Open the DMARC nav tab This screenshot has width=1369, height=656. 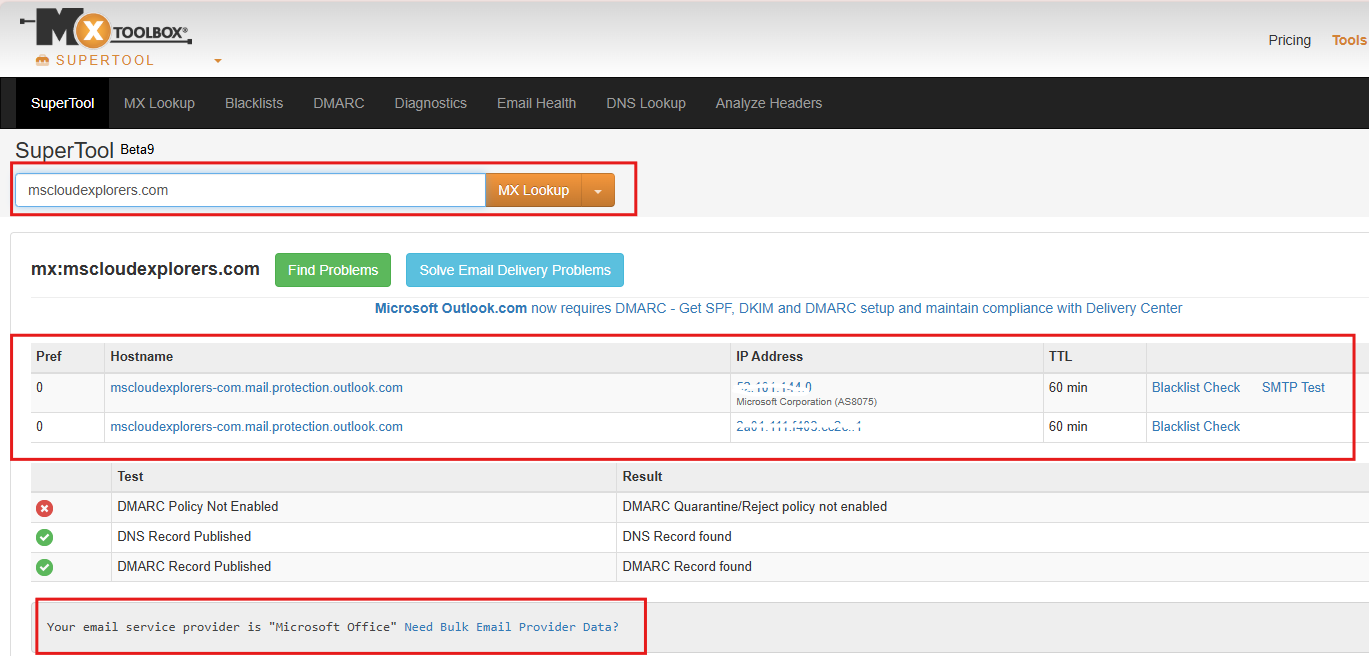(x=339, y=103)
